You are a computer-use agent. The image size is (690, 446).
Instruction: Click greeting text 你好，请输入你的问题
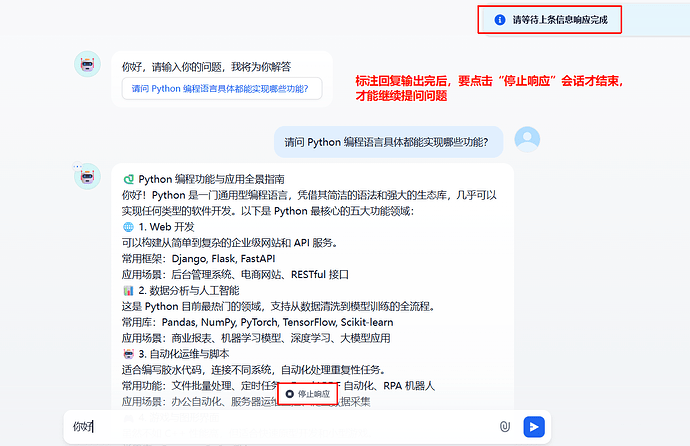206,67
